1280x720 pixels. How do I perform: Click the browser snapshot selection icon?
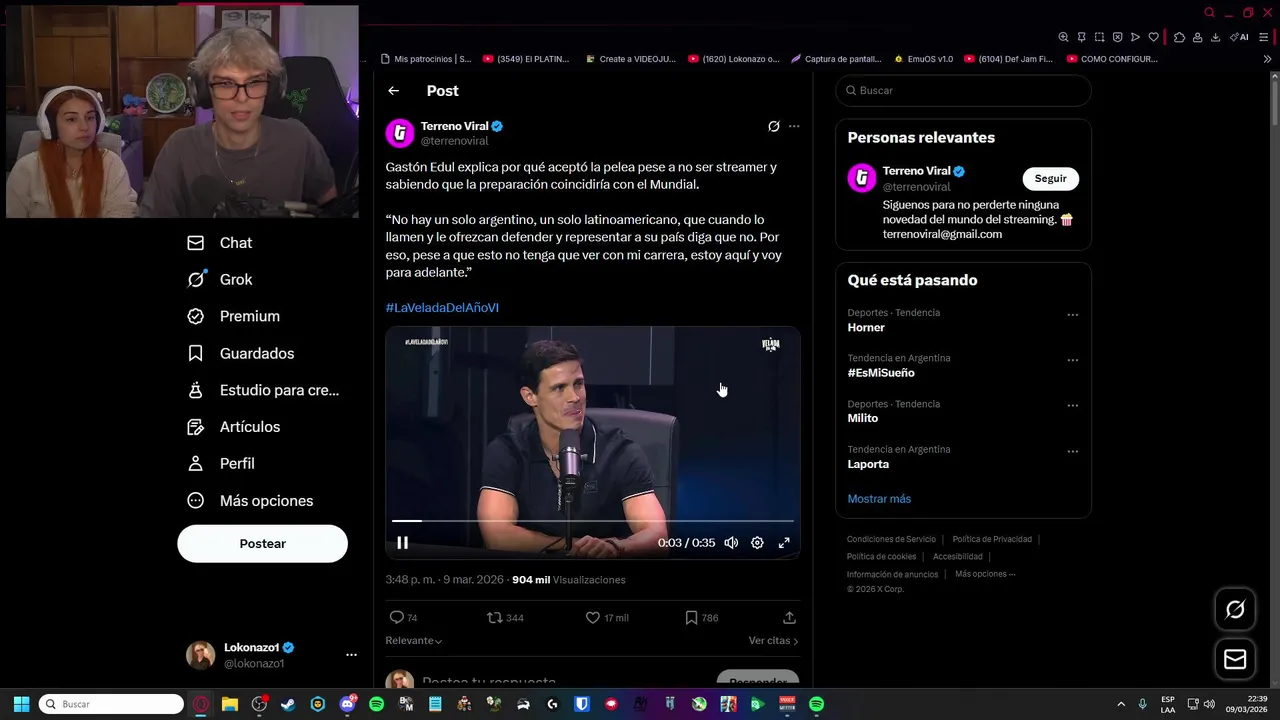click(x=1099, y=37)
